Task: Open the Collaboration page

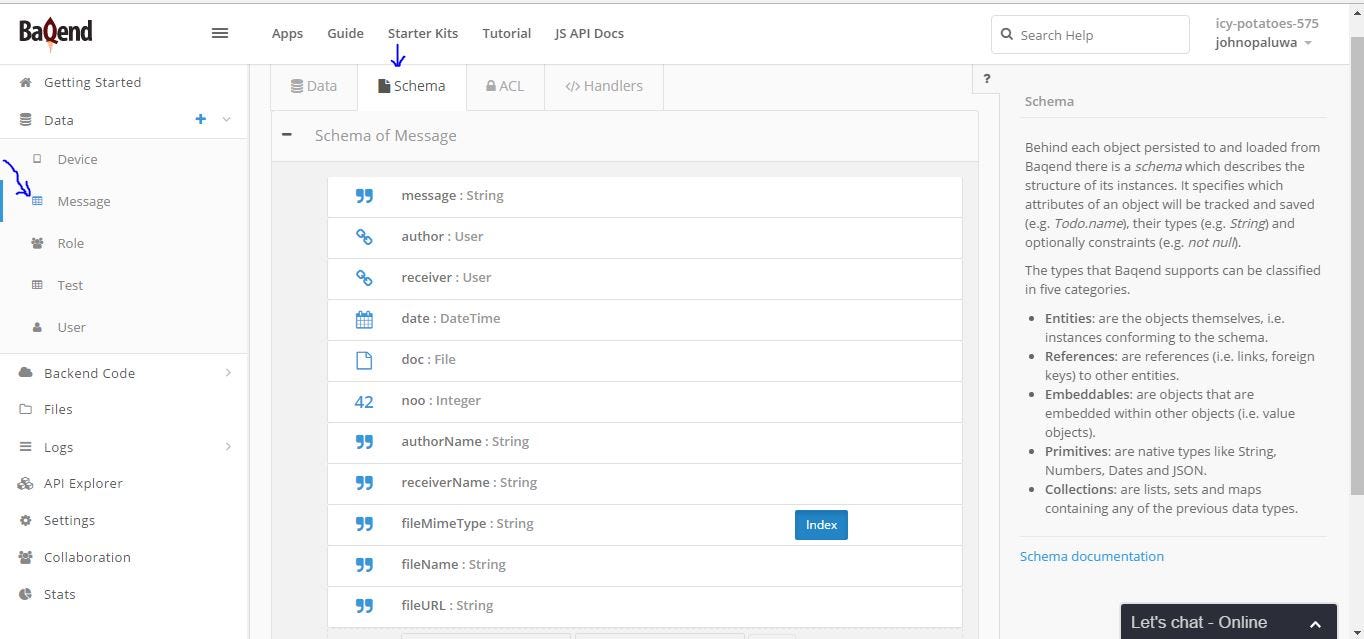Action: point(87,557)
